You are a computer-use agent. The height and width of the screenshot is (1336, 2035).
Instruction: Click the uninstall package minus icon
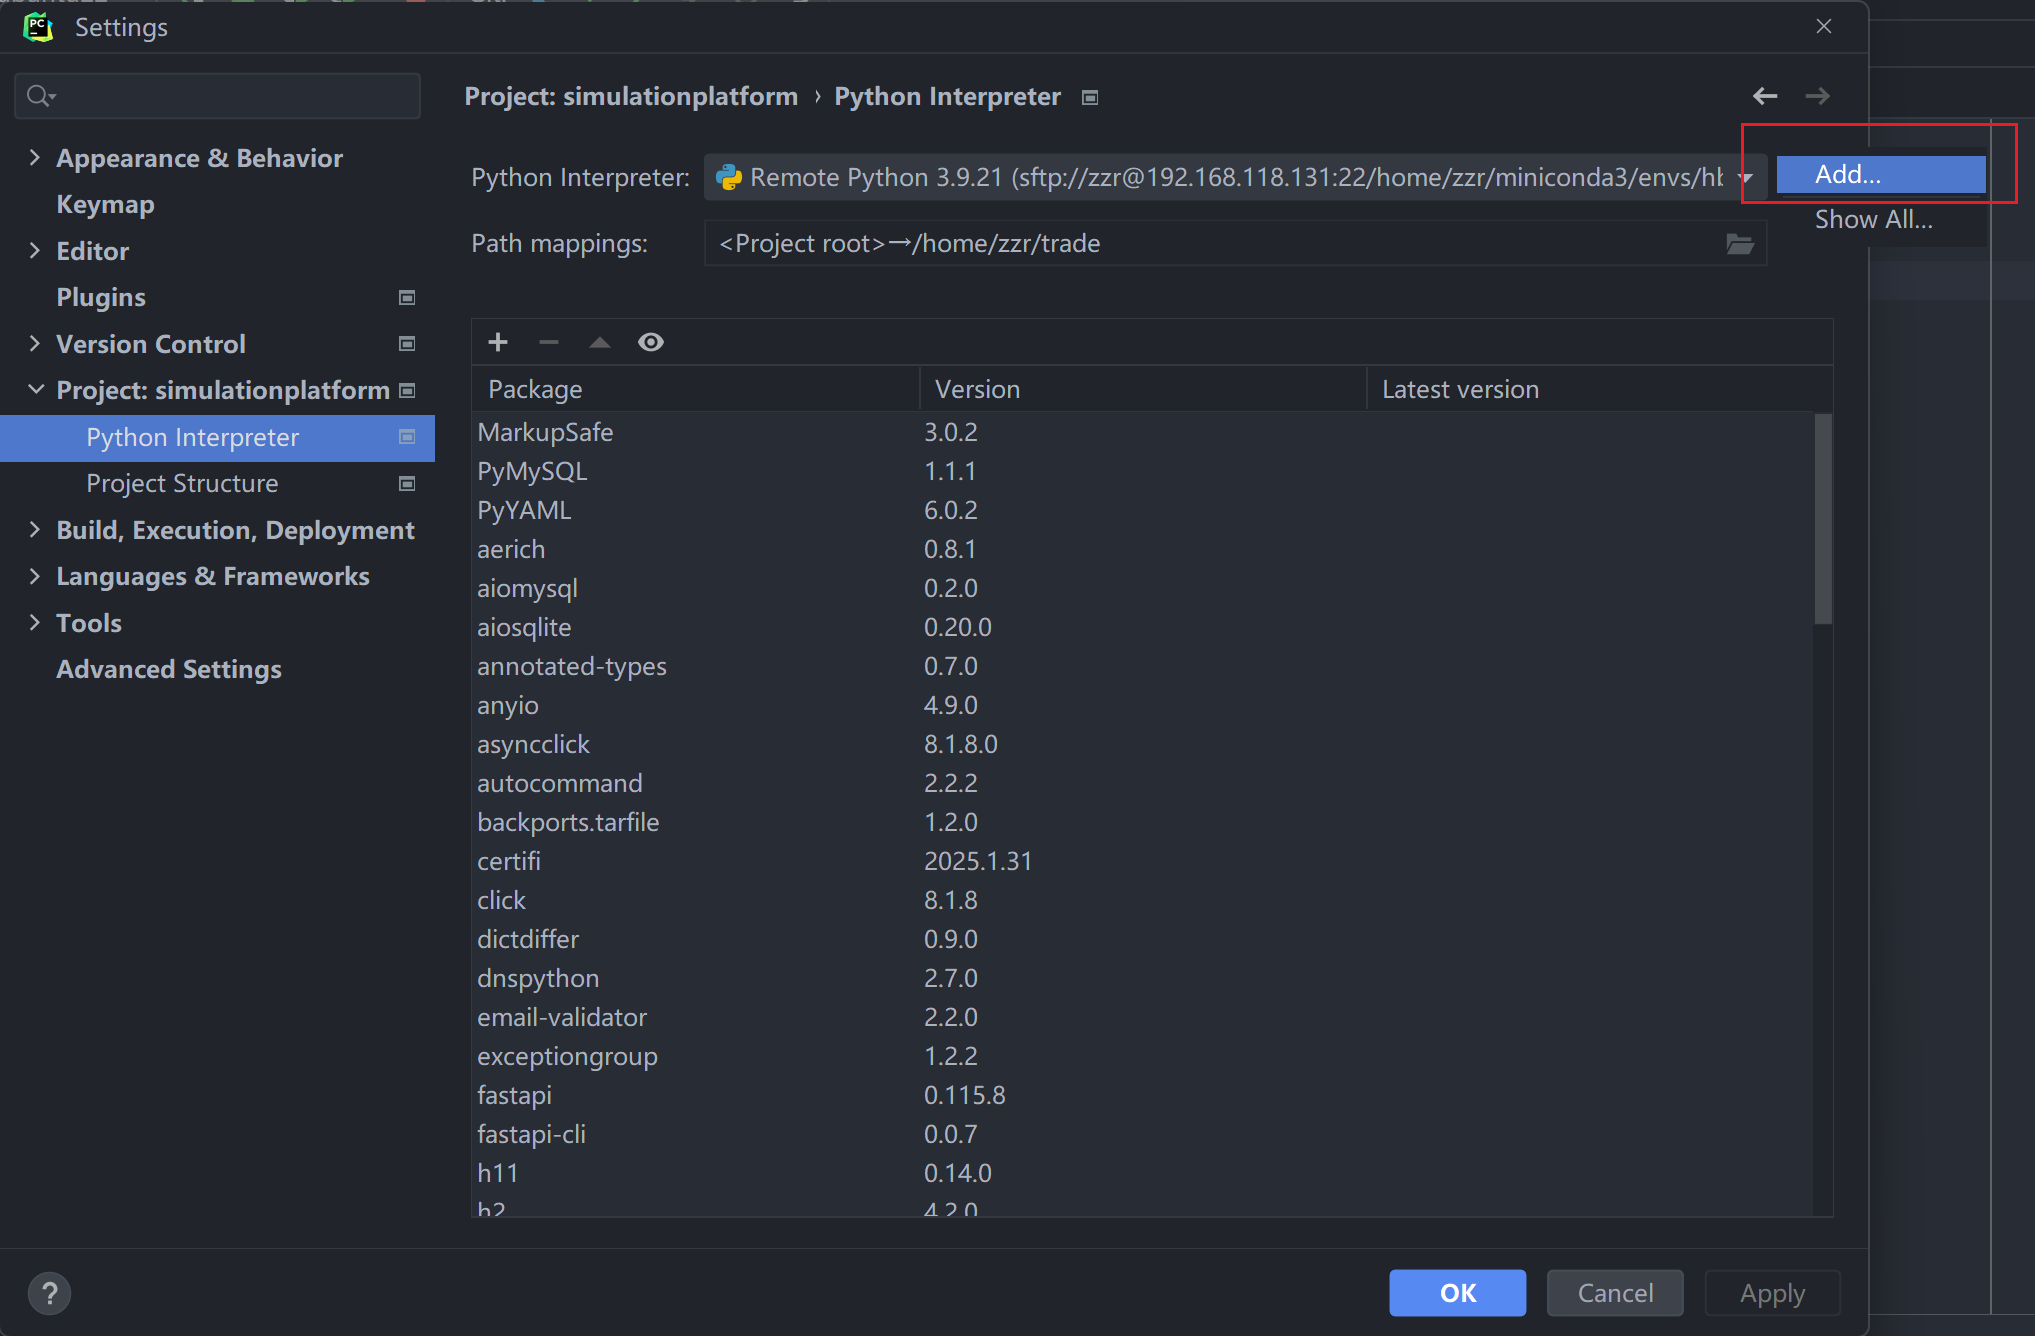(548, 342)
